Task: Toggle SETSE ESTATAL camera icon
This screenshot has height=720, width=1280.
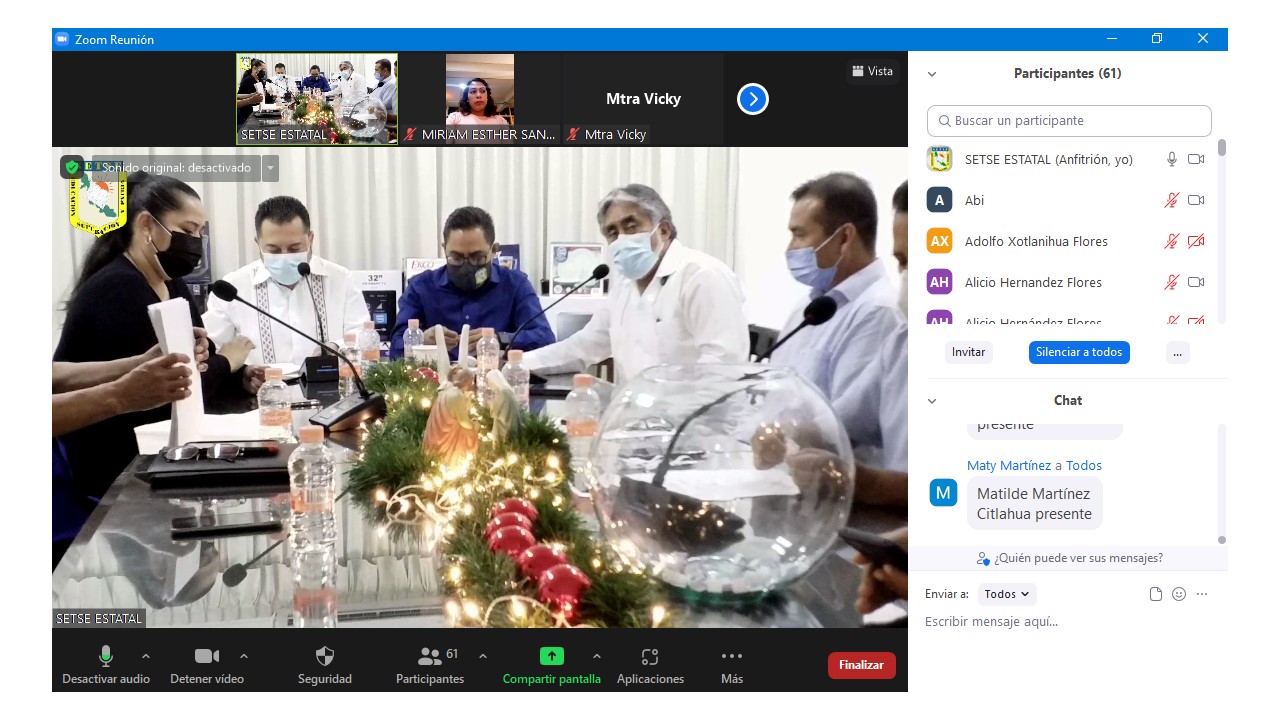Action: (1196, 159)
